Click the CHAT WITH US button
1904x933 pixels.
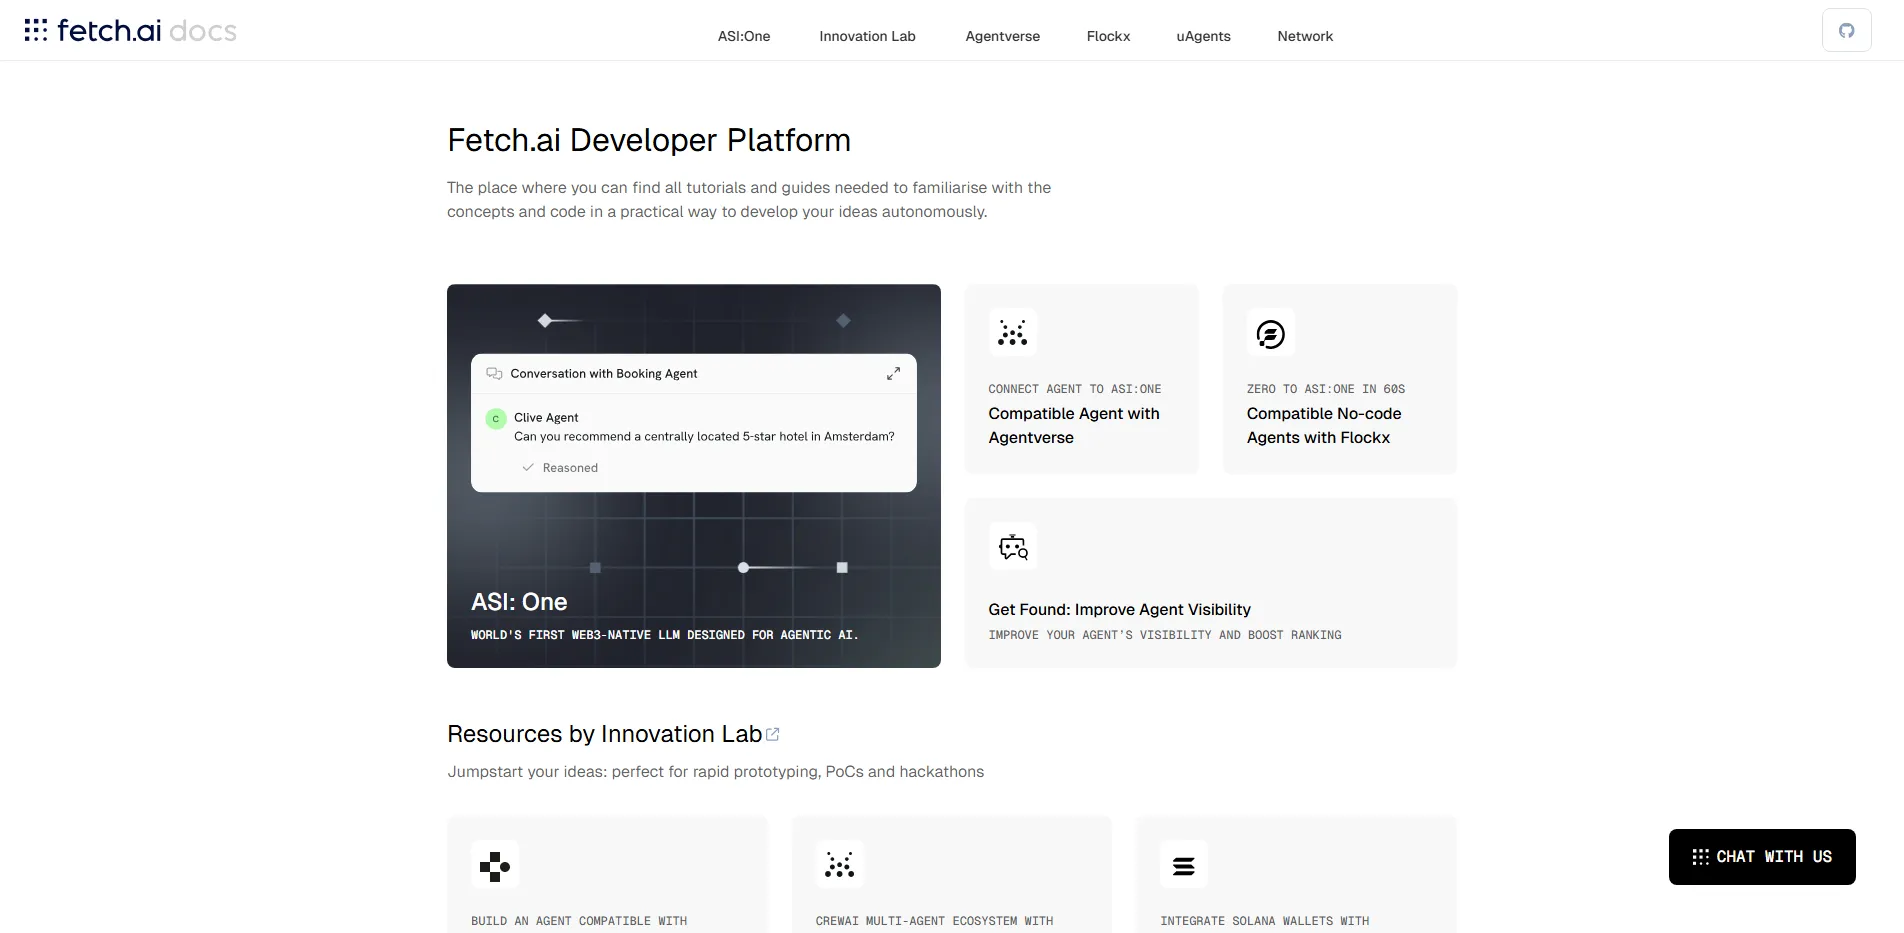(x=1761, y=857)
